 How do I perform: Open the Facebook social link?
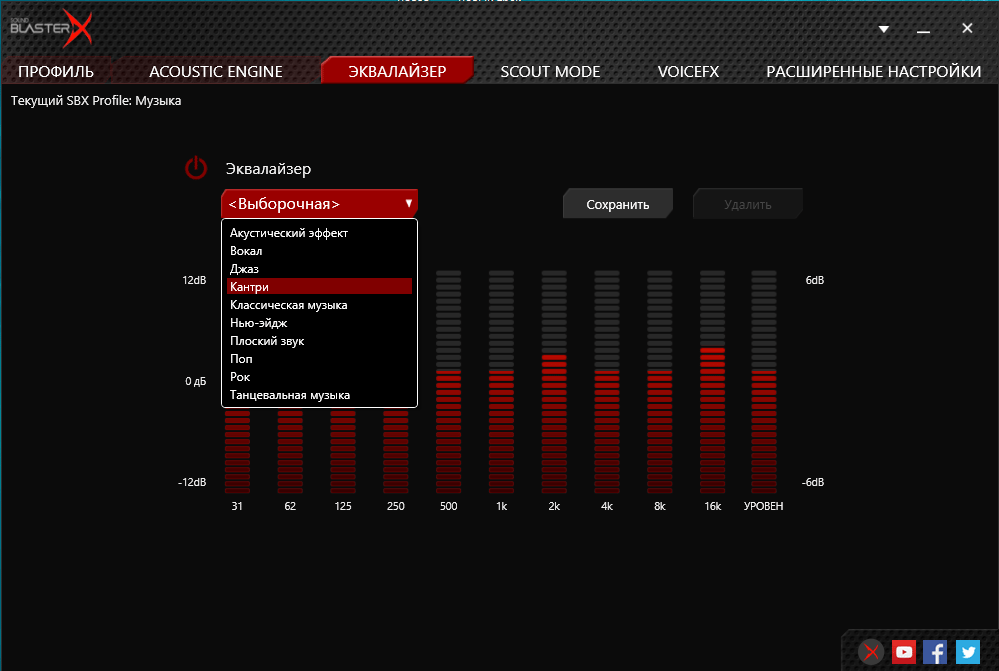click(935, 652)
